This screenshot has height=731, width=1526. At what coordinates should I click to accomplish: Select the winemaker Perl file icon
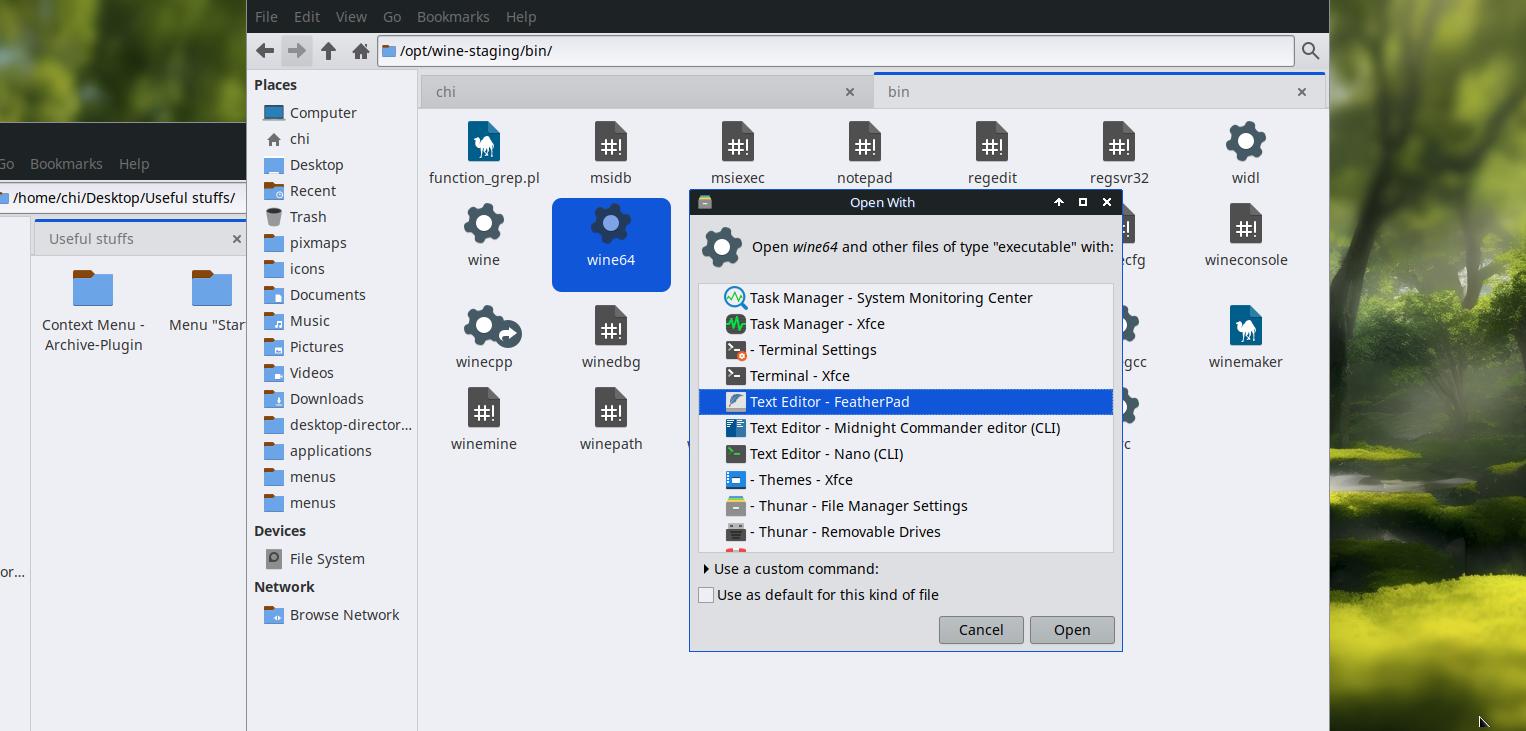tap(1246, 326)
